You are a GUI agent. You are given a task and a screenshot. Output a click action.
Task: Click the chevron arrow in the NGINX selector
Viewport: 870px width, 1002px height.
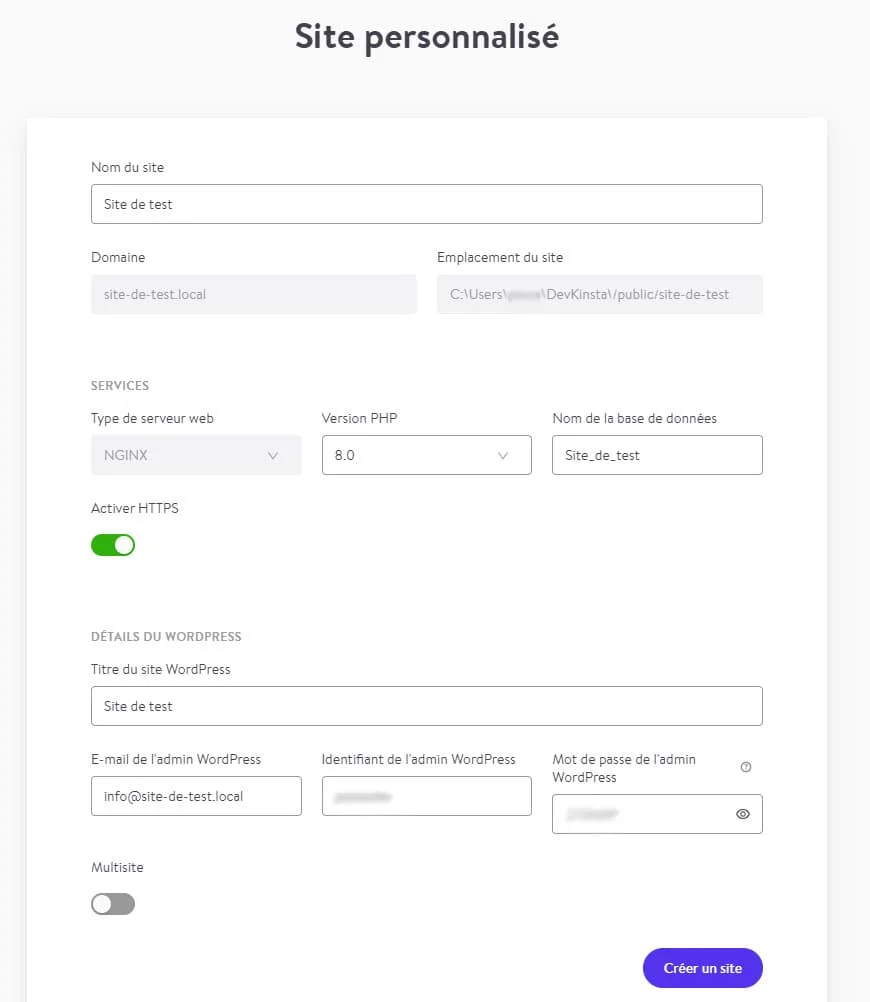tap(273, 455)
